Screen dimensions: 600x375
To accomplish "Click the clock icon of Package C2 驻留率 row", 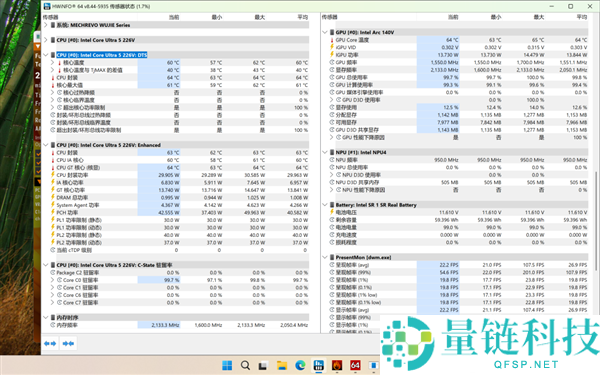I will click(x=53, y=272).
